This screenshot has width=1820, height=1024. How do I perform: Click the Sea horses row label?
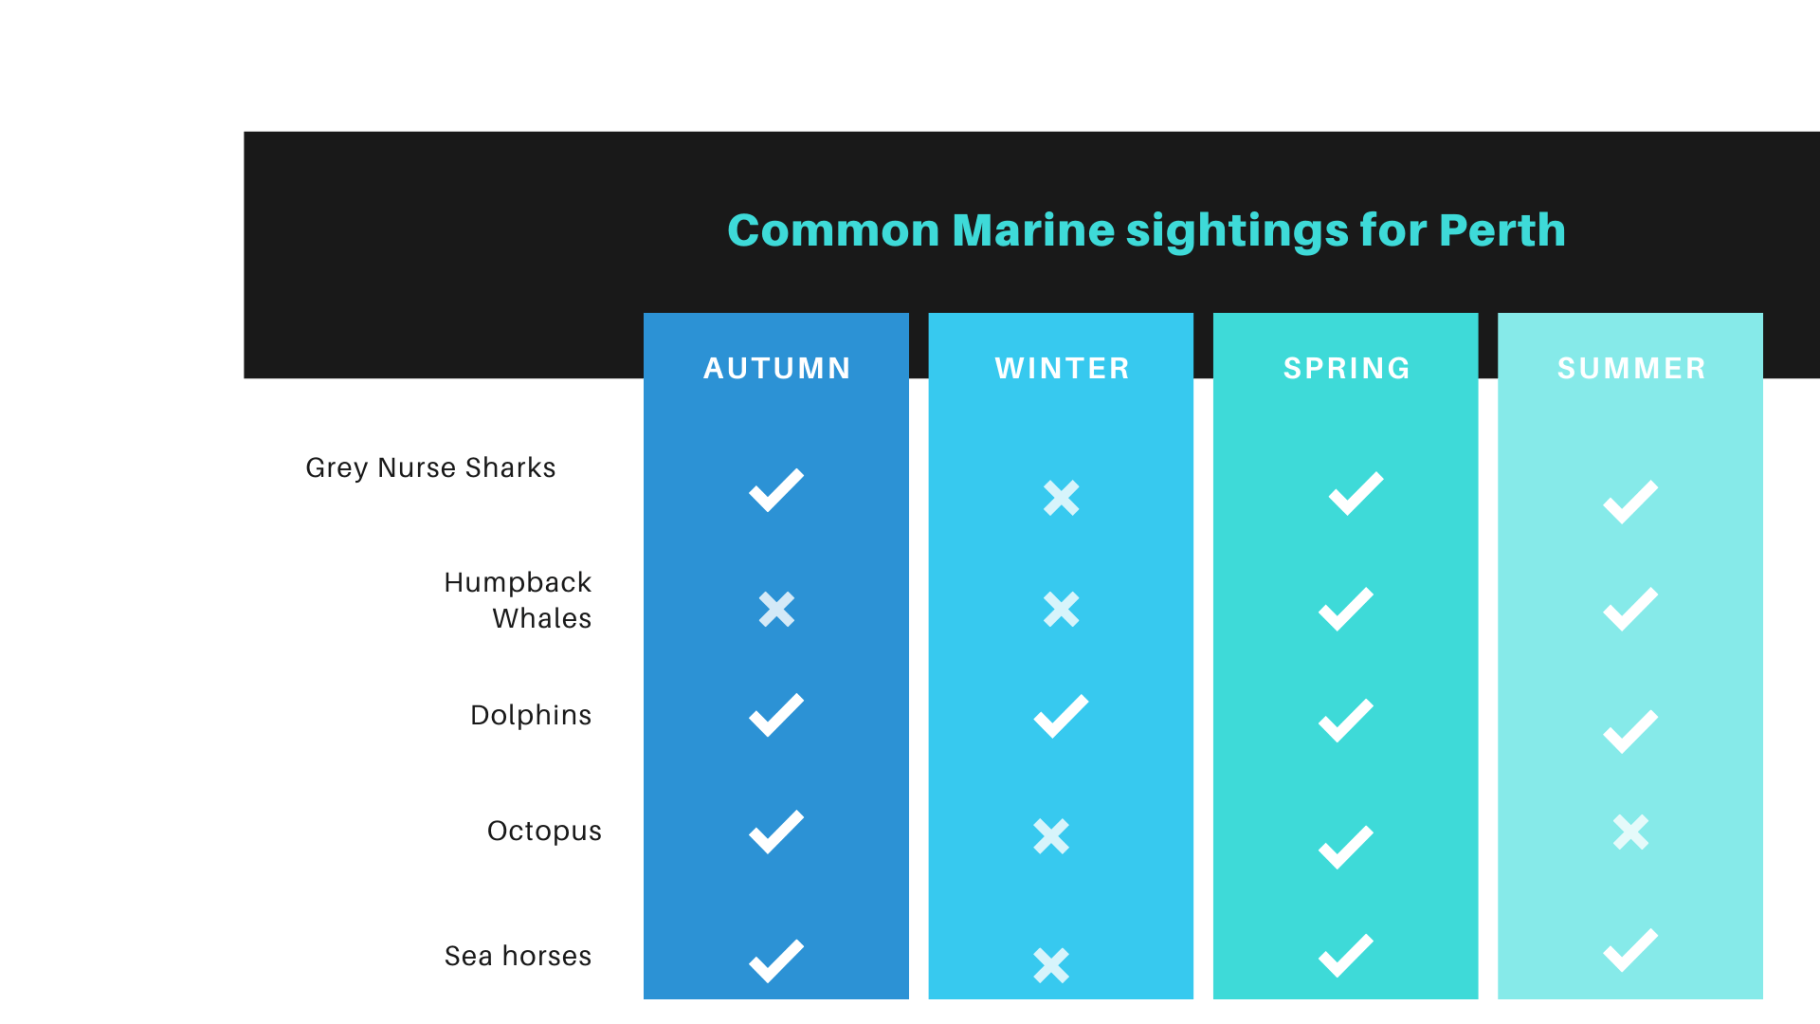[x=518, y=956]
